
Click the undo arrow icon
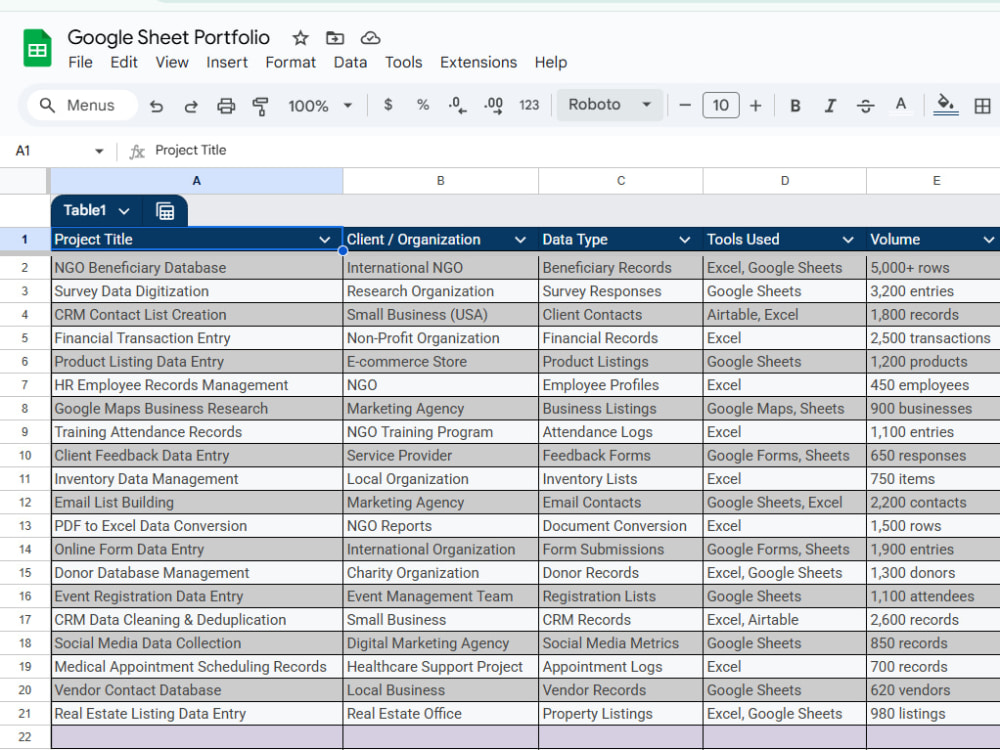click(x=156, y=106)
